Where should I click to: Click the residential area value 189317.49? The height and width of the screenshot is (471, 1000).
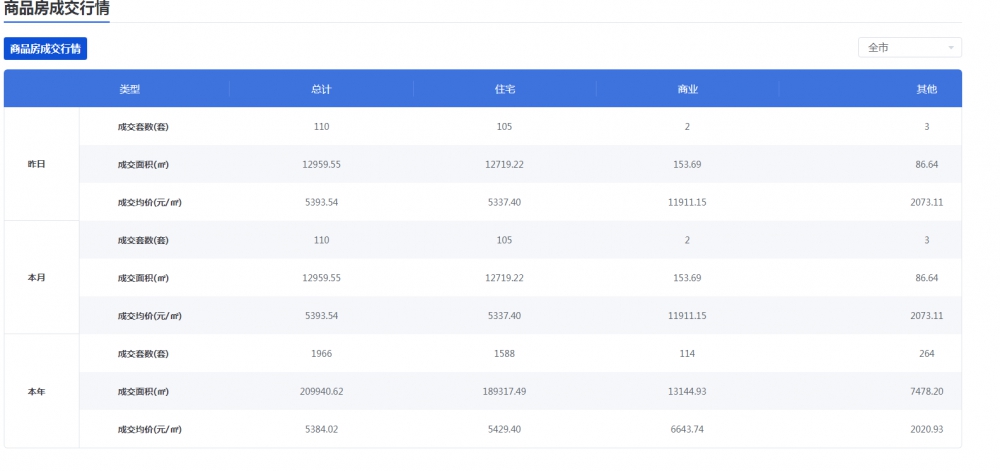tap(504, 391)
